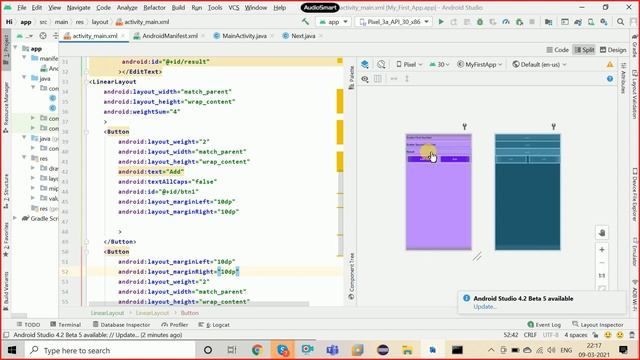Open the Pixel_3a_API_30_x86 device dropdown
Viewport: 640px width, 360px height.
(x=393, y=22)
